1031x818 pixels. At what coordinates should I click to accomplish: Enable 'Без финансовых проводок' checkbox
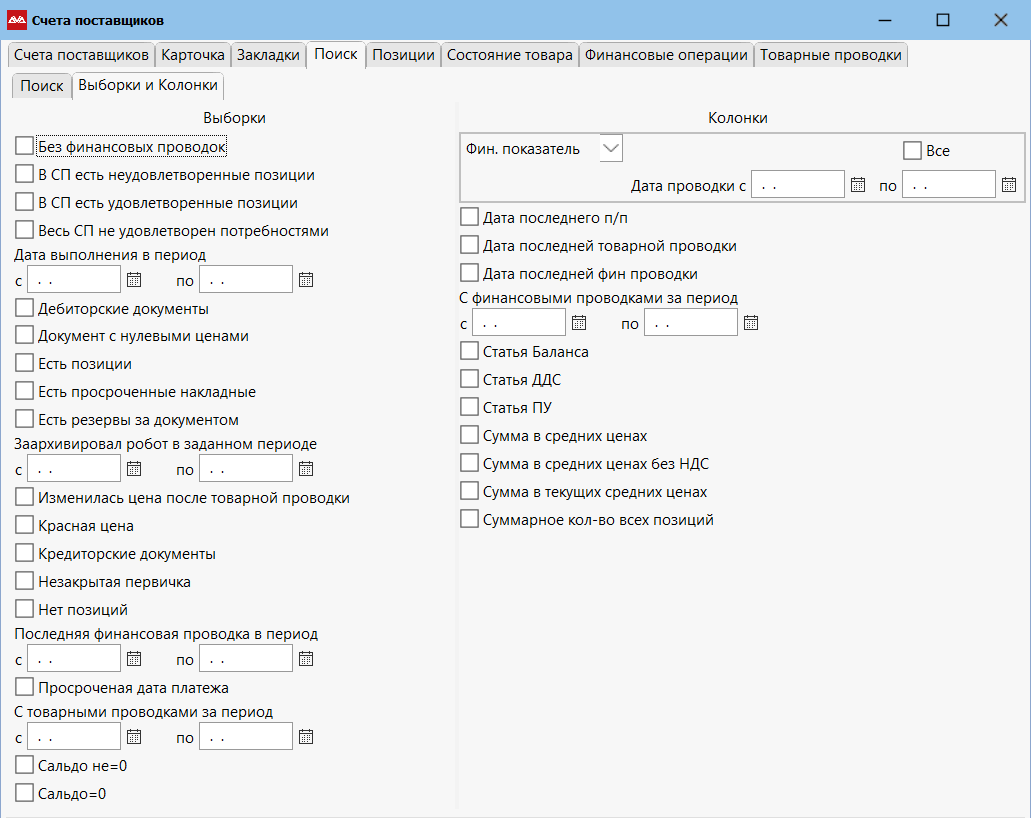pyautogui.click(x=25, y=147)
